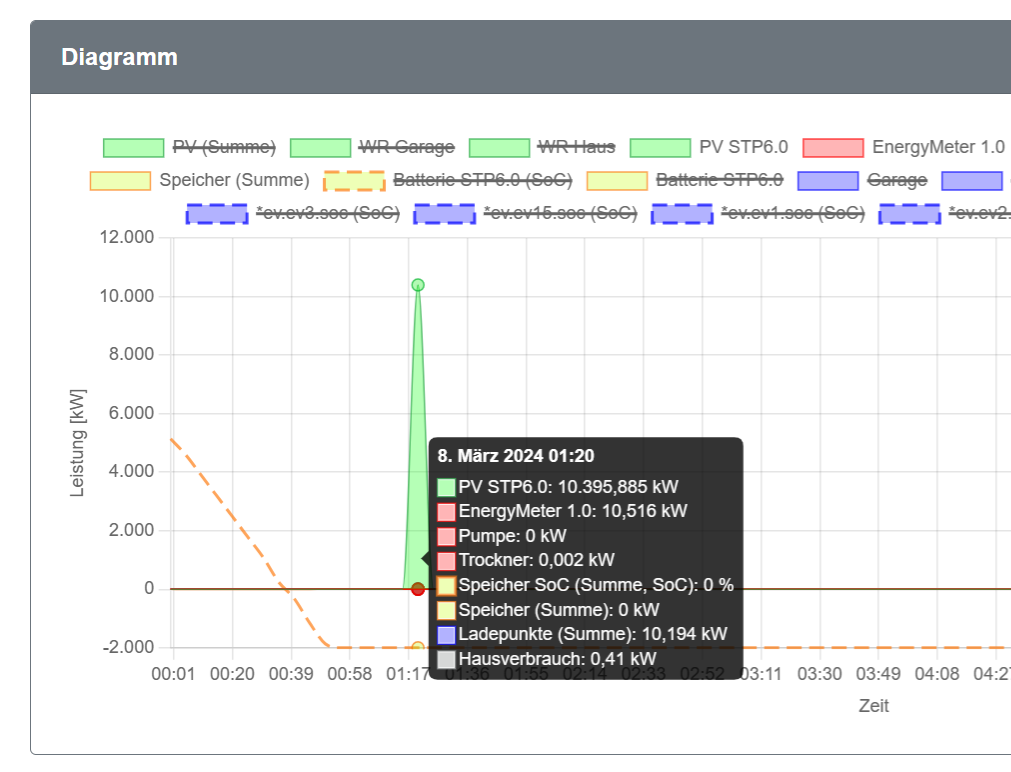Viewport: 1011px width, 772px height.
Task: Hide the PV STP6.0 series in legend
Action: 709,147
